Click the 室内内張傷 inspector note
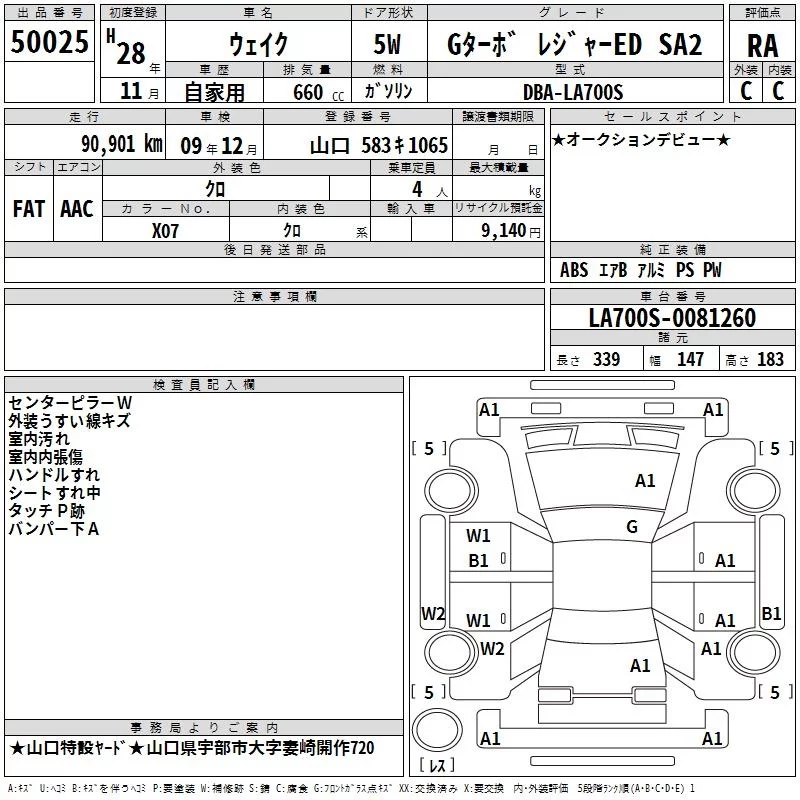This screenshot has width=800, height=800. [x=45, y=456]
